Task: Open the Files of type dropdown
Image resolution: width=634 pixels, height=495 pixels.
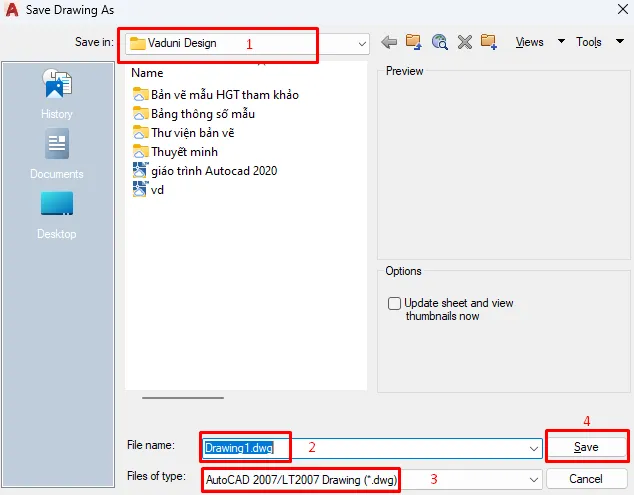Action: click(x=534, y=479)
